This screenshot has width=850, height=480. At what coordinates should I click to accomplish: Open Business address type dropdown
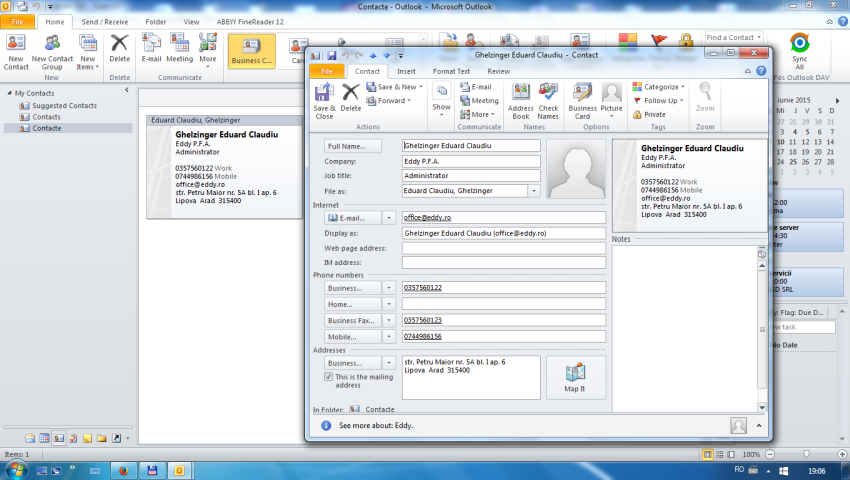coord(389,363)
